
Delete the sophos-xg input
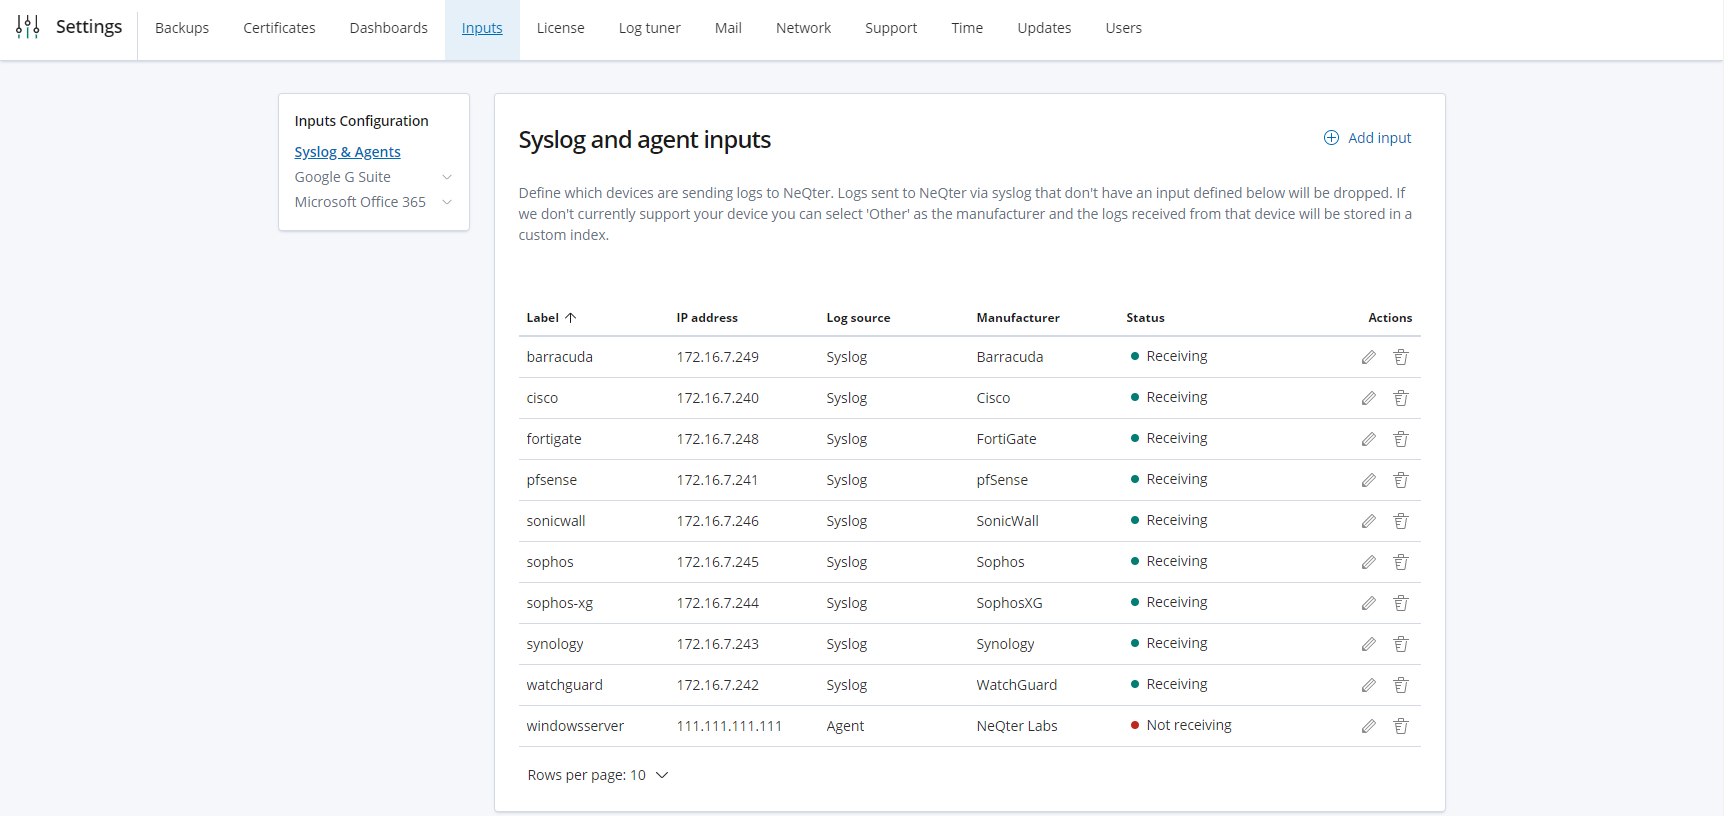(x=1401, y=603)
